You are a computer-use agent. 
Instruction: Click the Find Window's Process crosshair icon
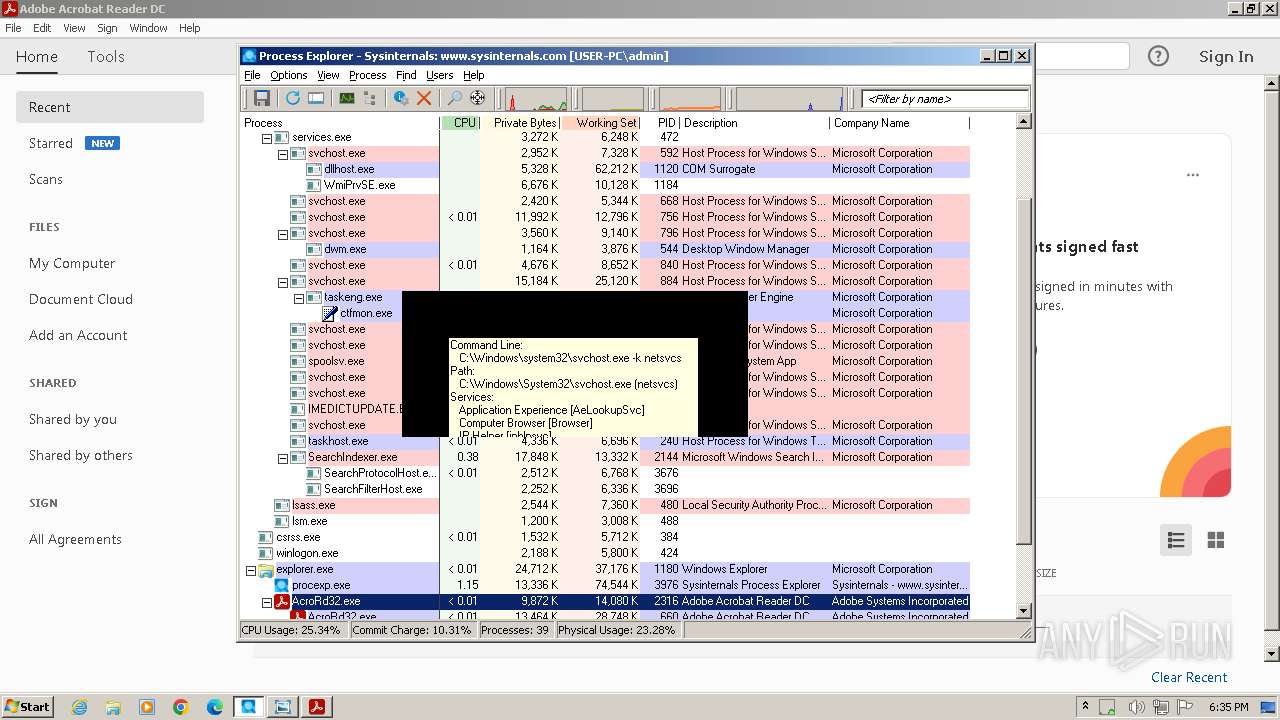[x=477, y=98]
